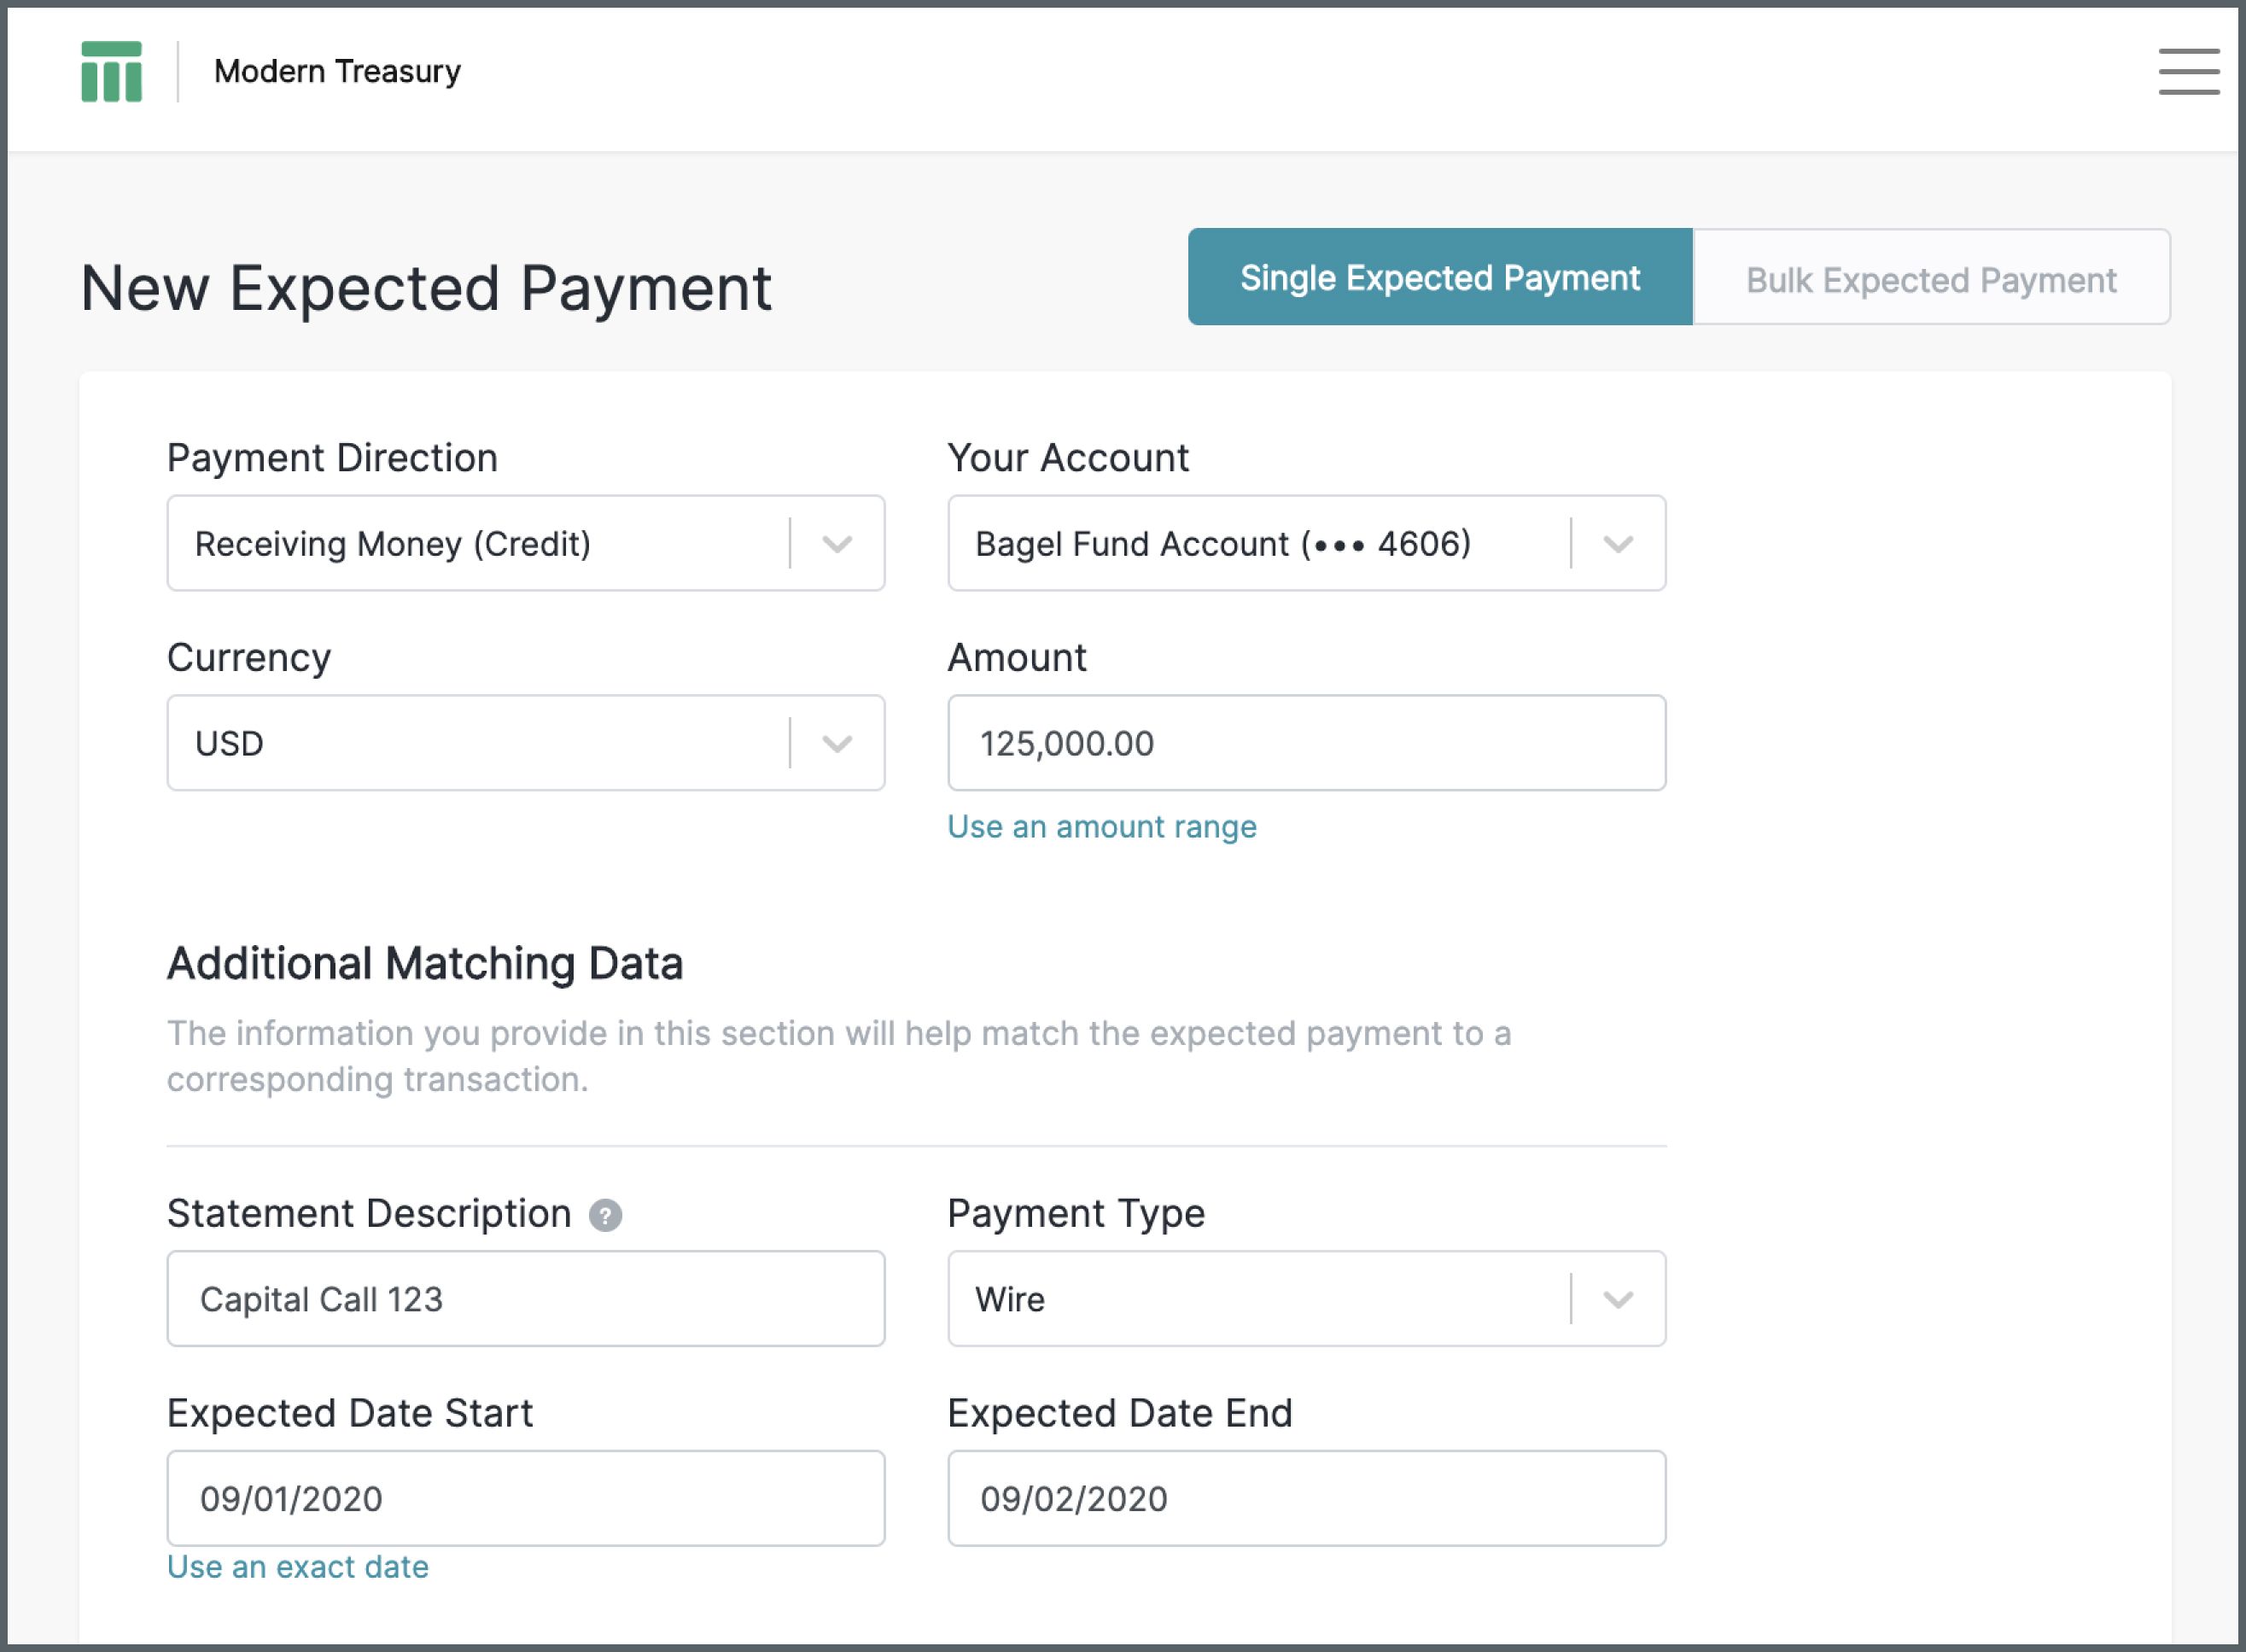The width and height of the screenshot is (2246, 1652).
Task: Click the Use an exact date link
Action: point(297,1567)
